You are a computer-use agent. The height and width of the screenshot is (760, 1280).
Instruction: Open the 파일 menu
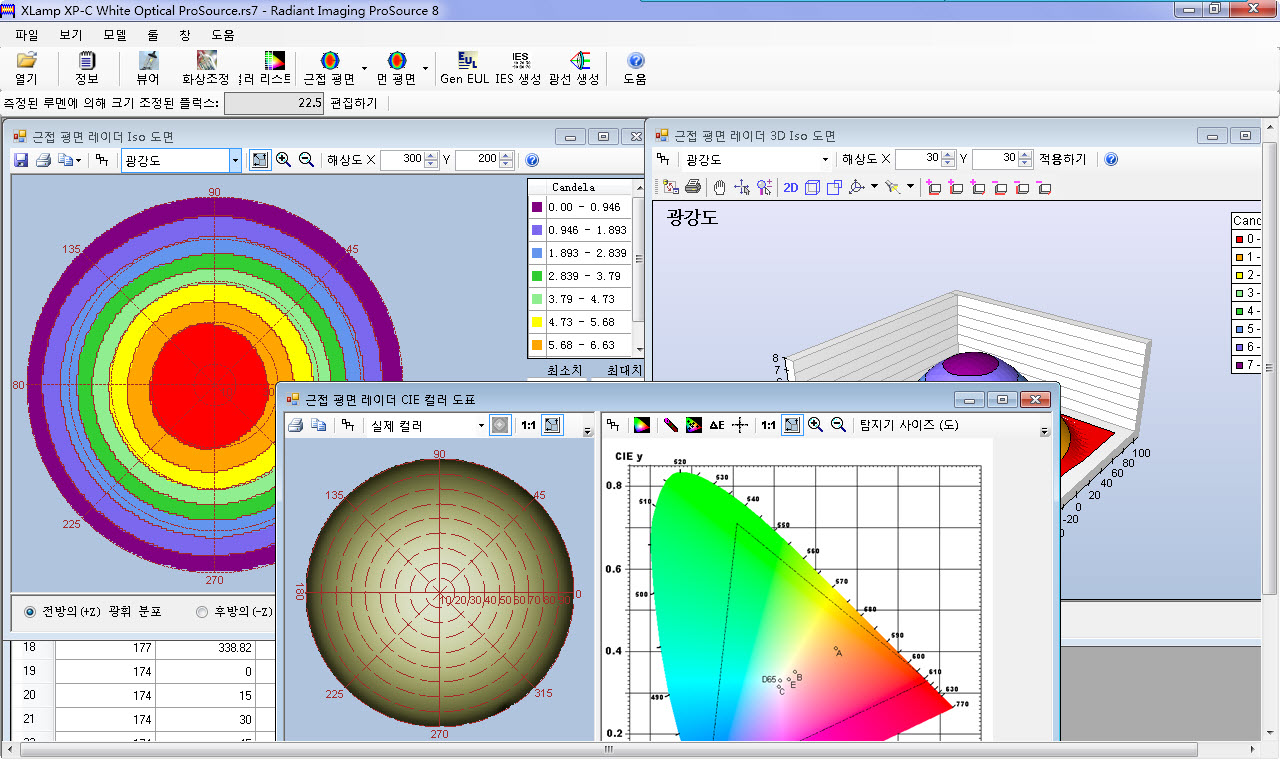click(x=27, y=35)
